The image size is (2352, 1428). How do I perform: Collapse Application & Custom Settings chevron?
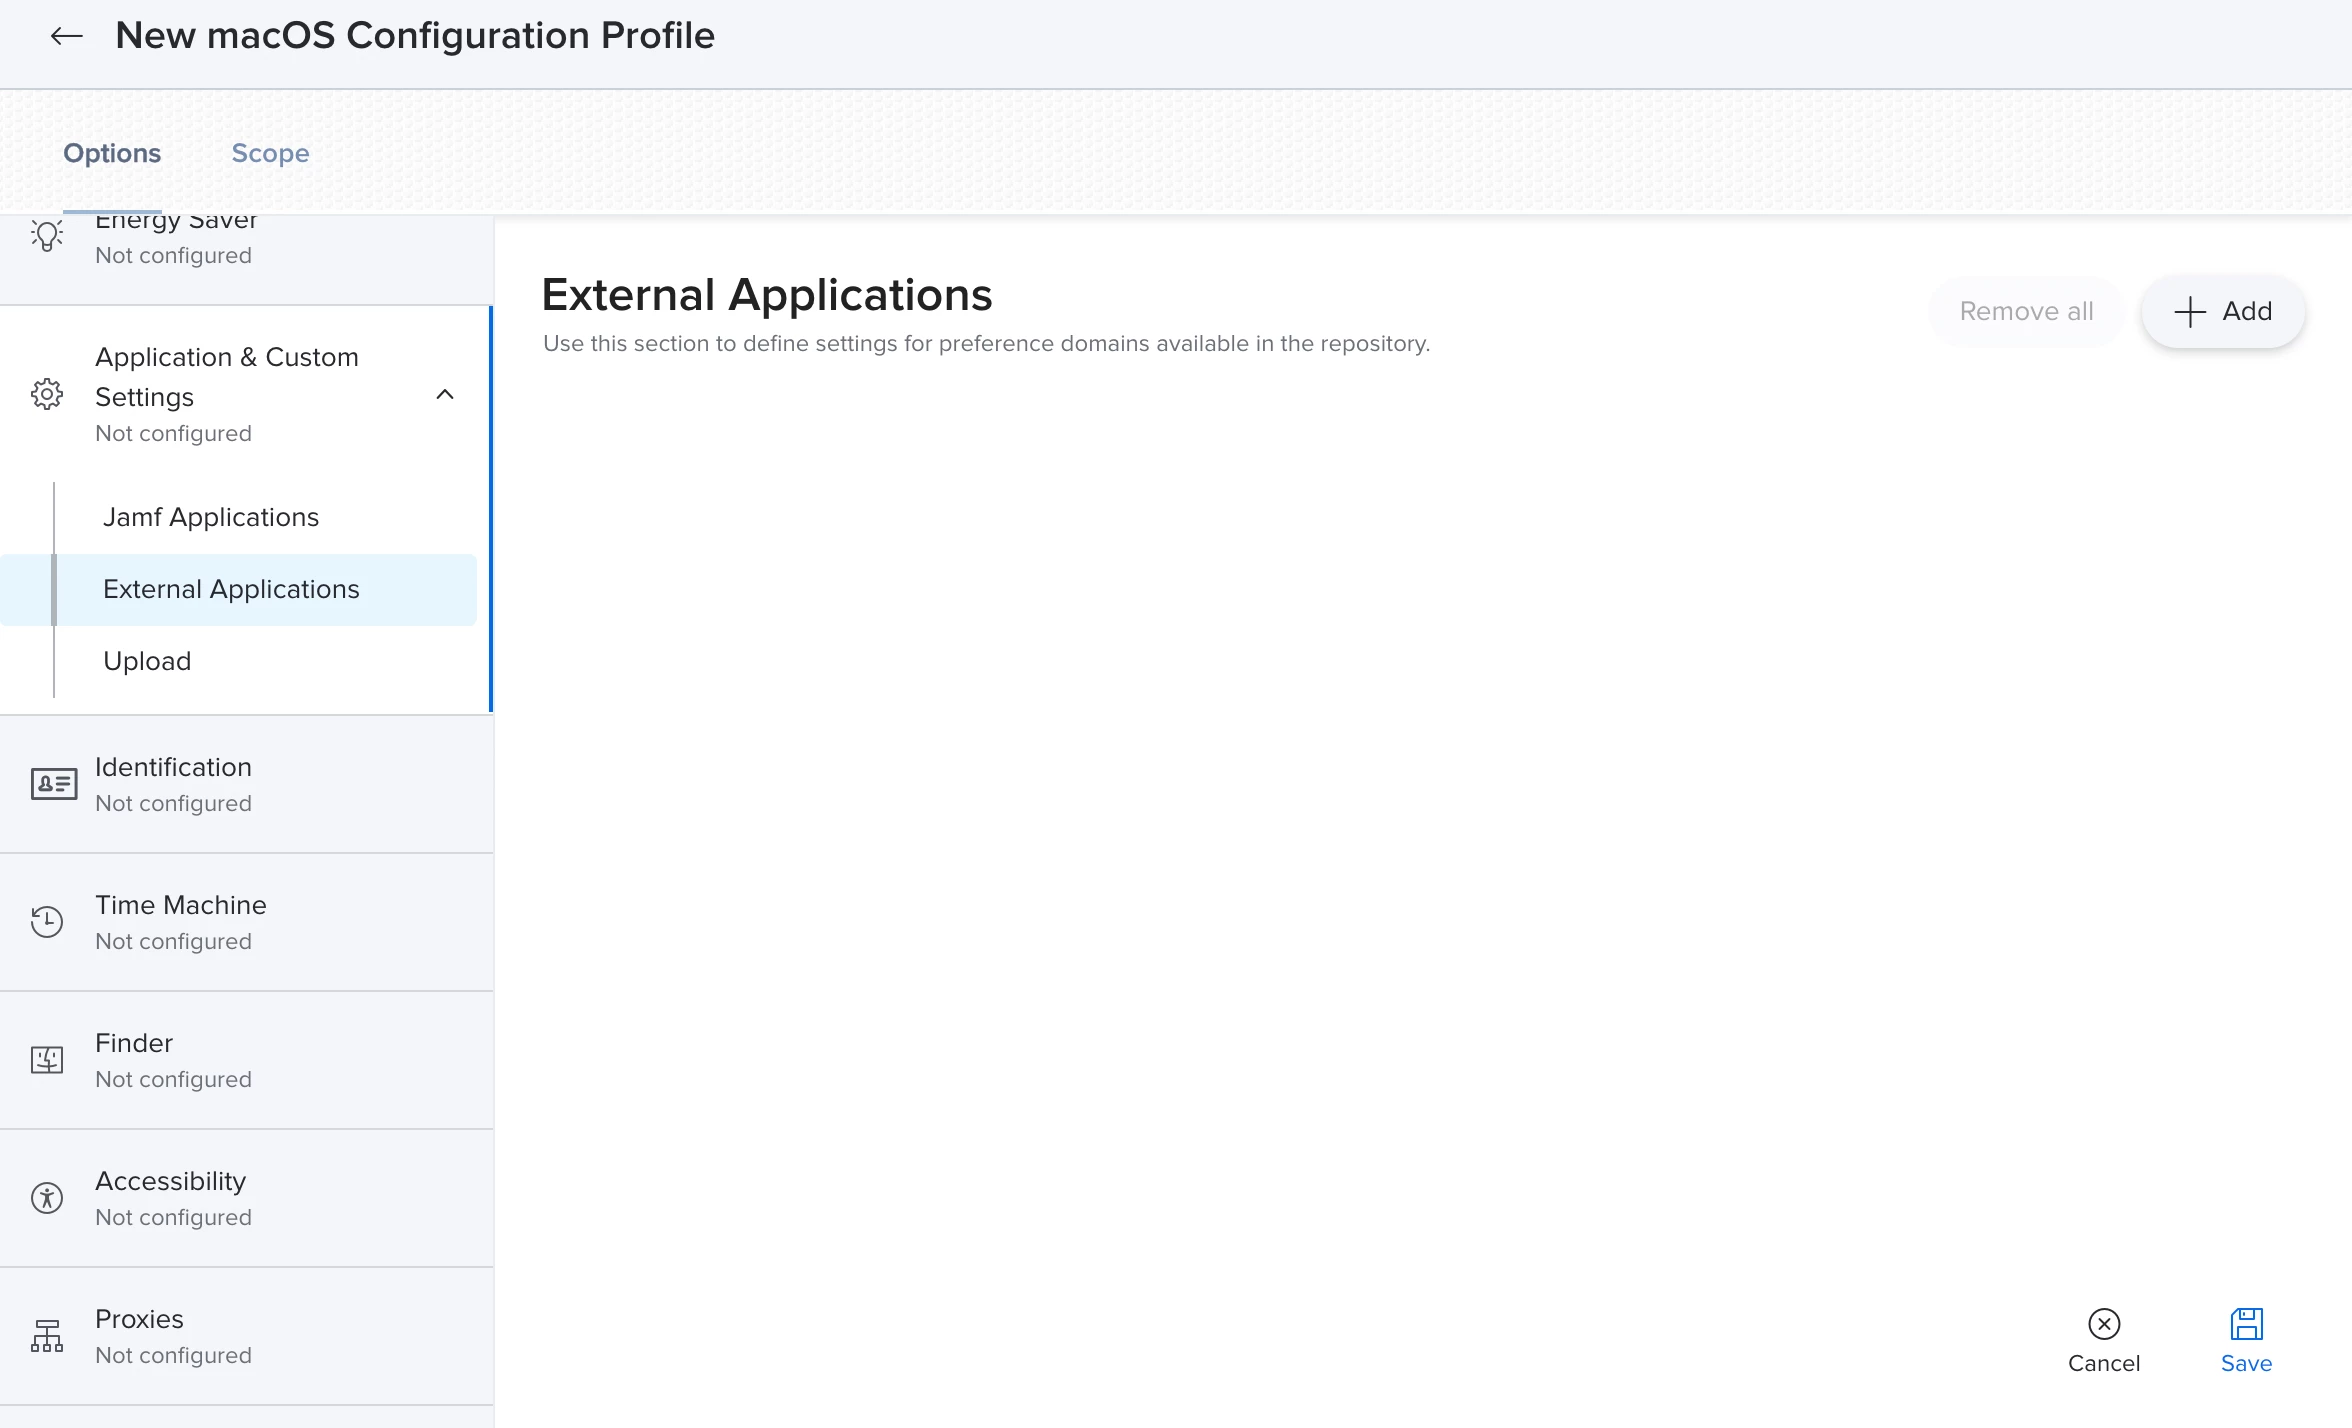pyautogui.click(x=445, y=395)
